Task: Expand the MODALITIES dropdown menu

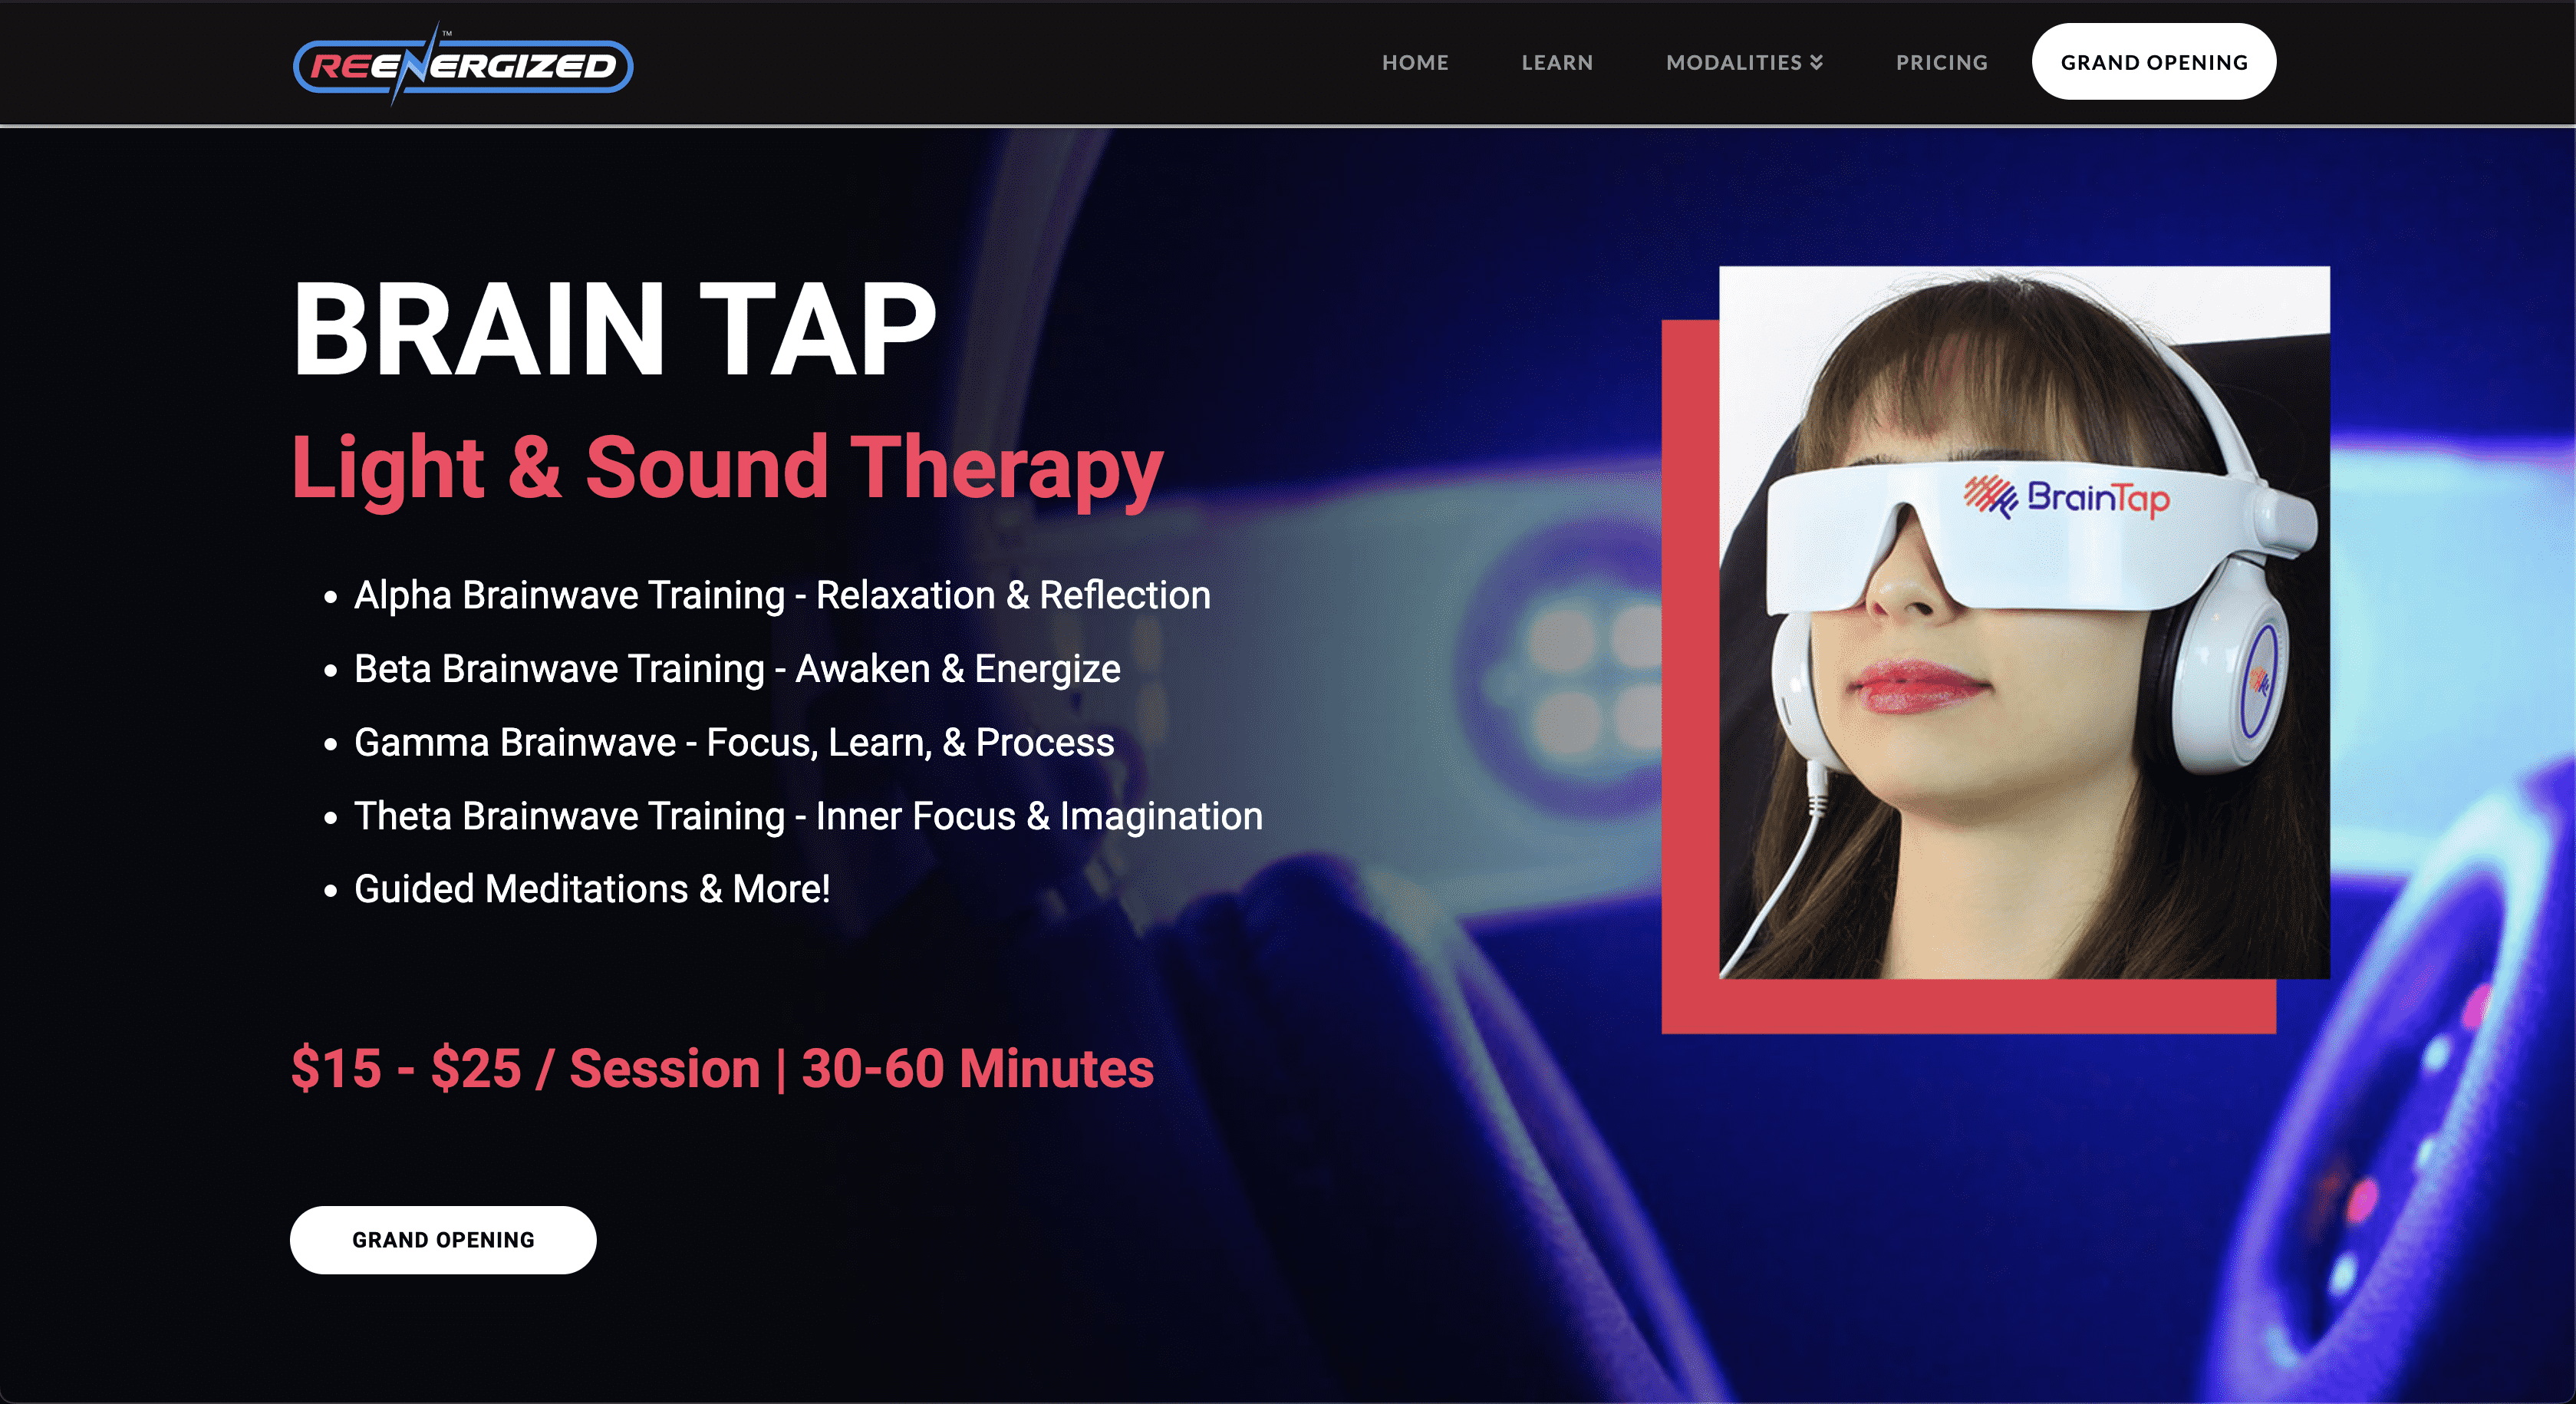Action: [1745, 62]
